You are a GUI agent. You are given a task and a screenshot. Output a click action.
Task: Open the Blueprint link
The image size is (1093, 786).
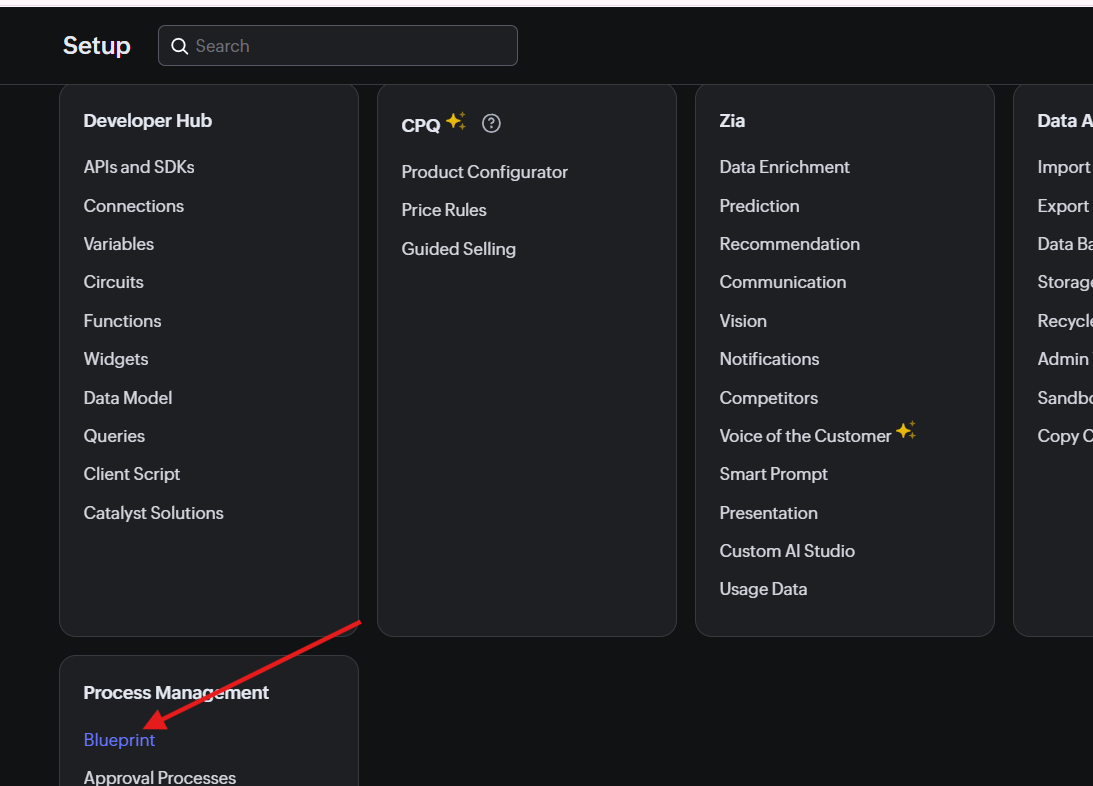click(119, 740)
